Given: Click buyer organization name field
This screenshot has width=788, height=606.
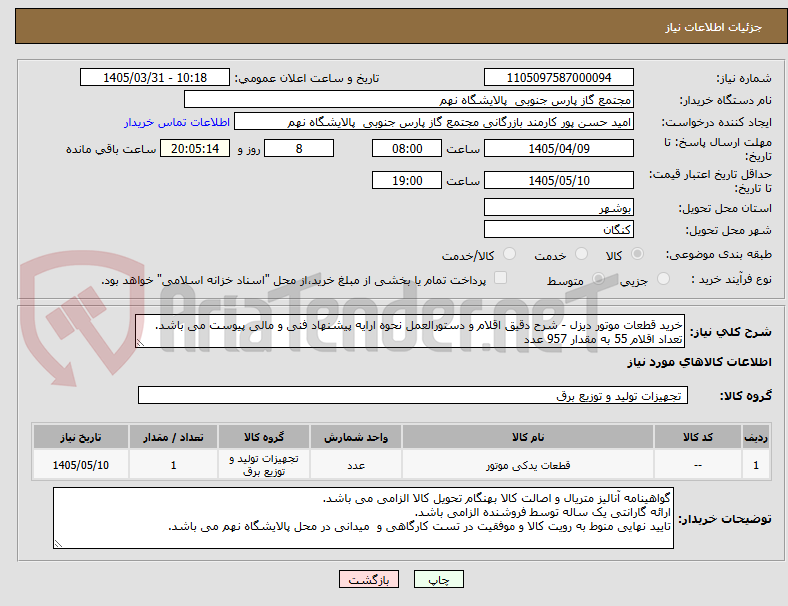Looking at the screenshot, I should 409,99.
